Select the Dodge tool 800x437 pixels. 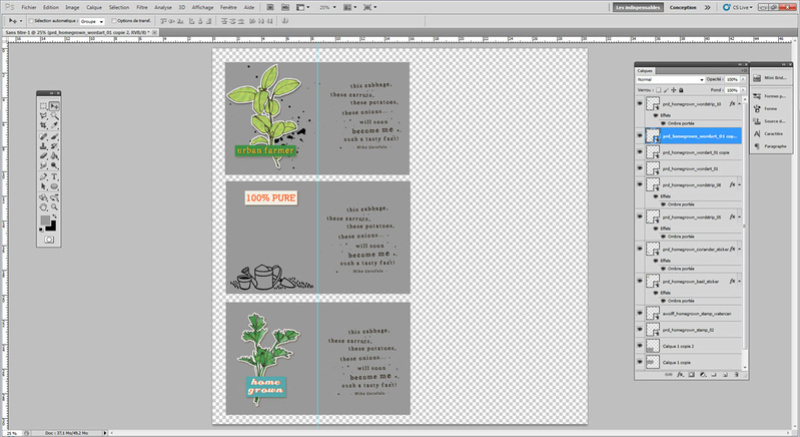(x=54, y=166)
